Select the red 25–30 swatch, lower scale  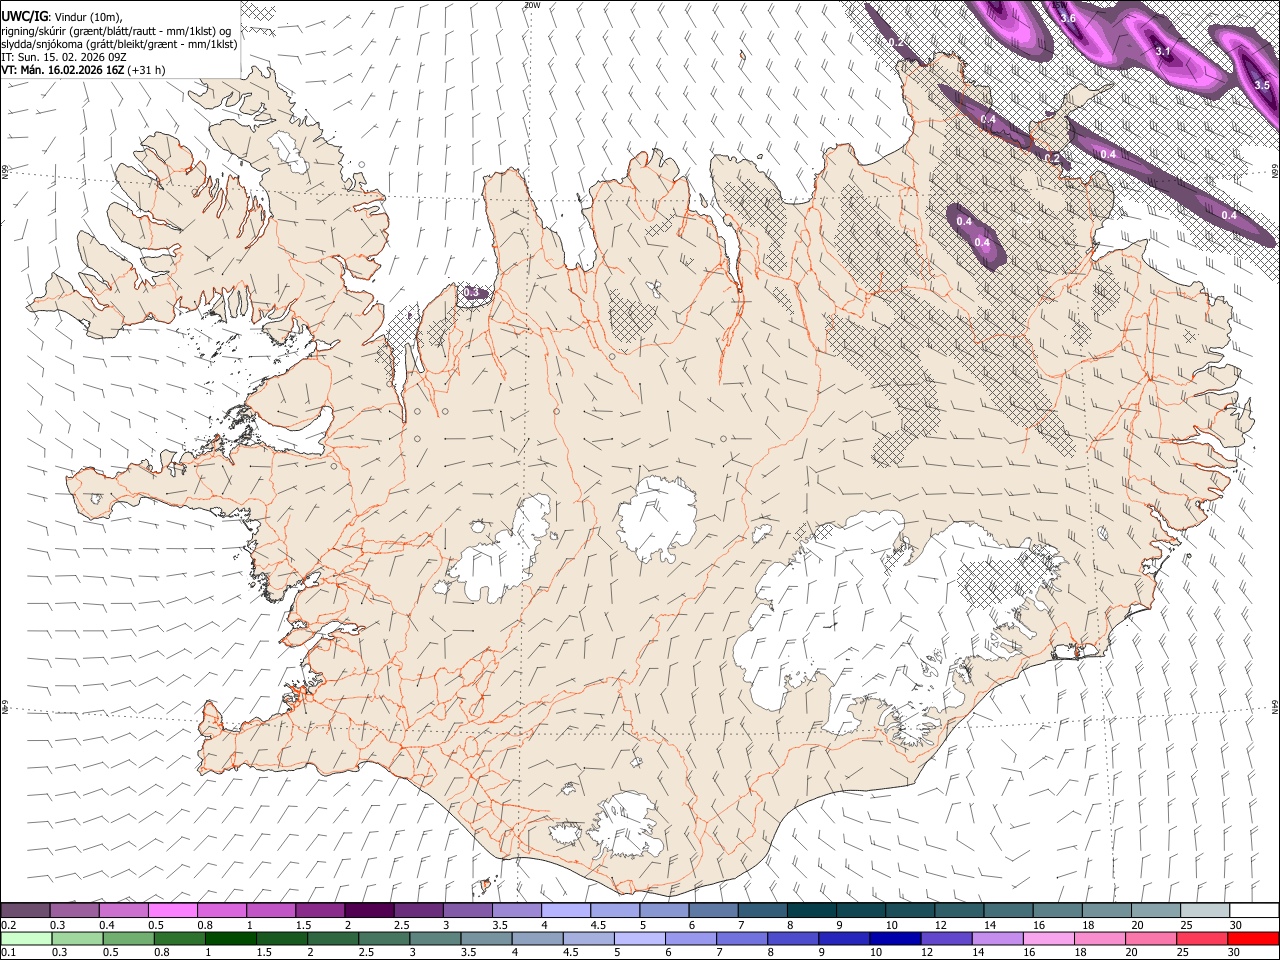coord(1204,938)
